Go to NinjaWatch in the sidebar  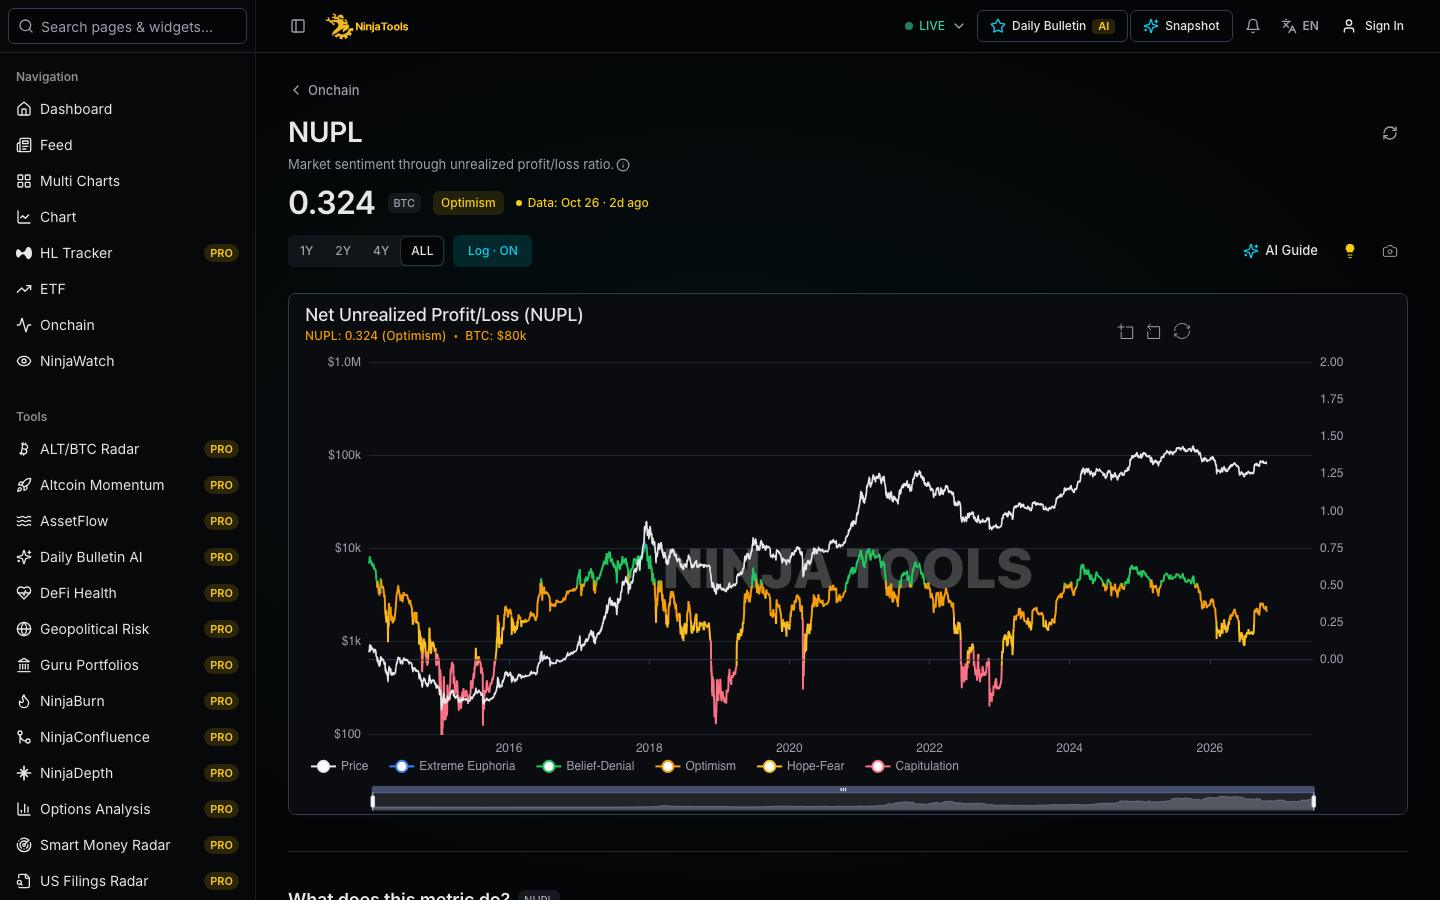127,361
